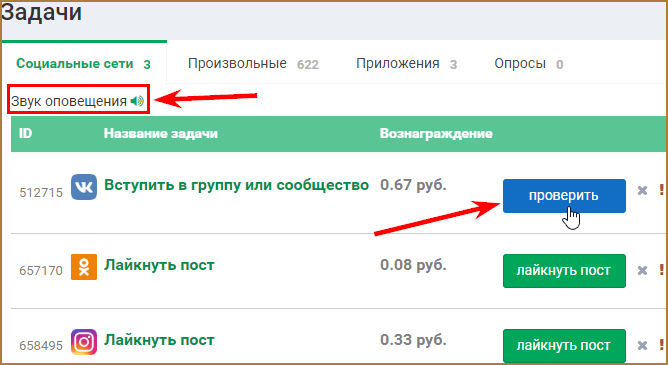Open task Вступить в группу или сообщество
668x365 pixels.
(236, 185)
